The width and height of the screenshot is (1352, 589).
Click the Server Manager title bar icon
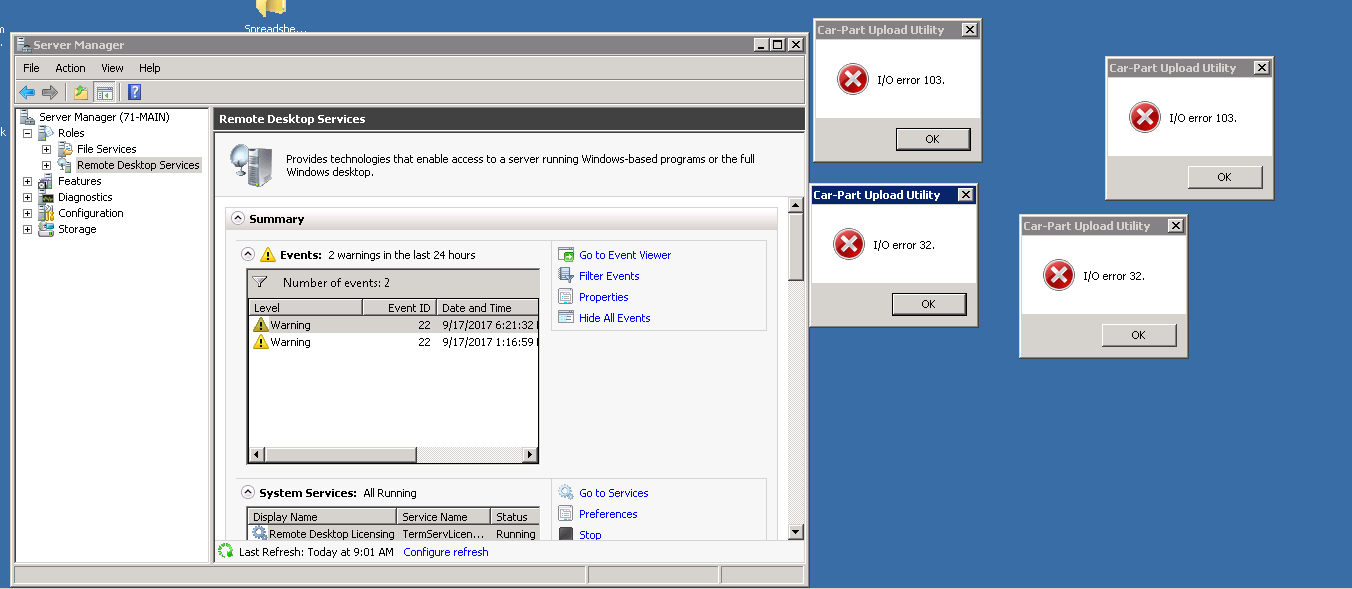(x=23, y=45)
